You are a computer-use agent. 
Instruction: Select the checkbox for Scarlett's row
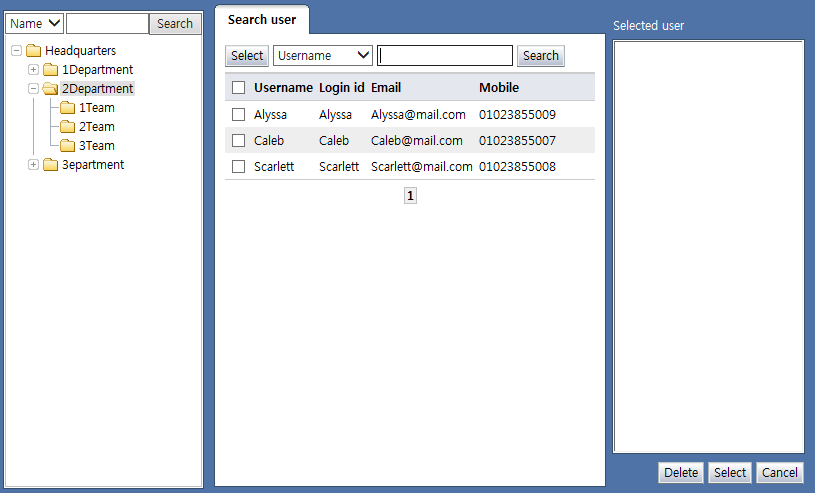(238, 167)
